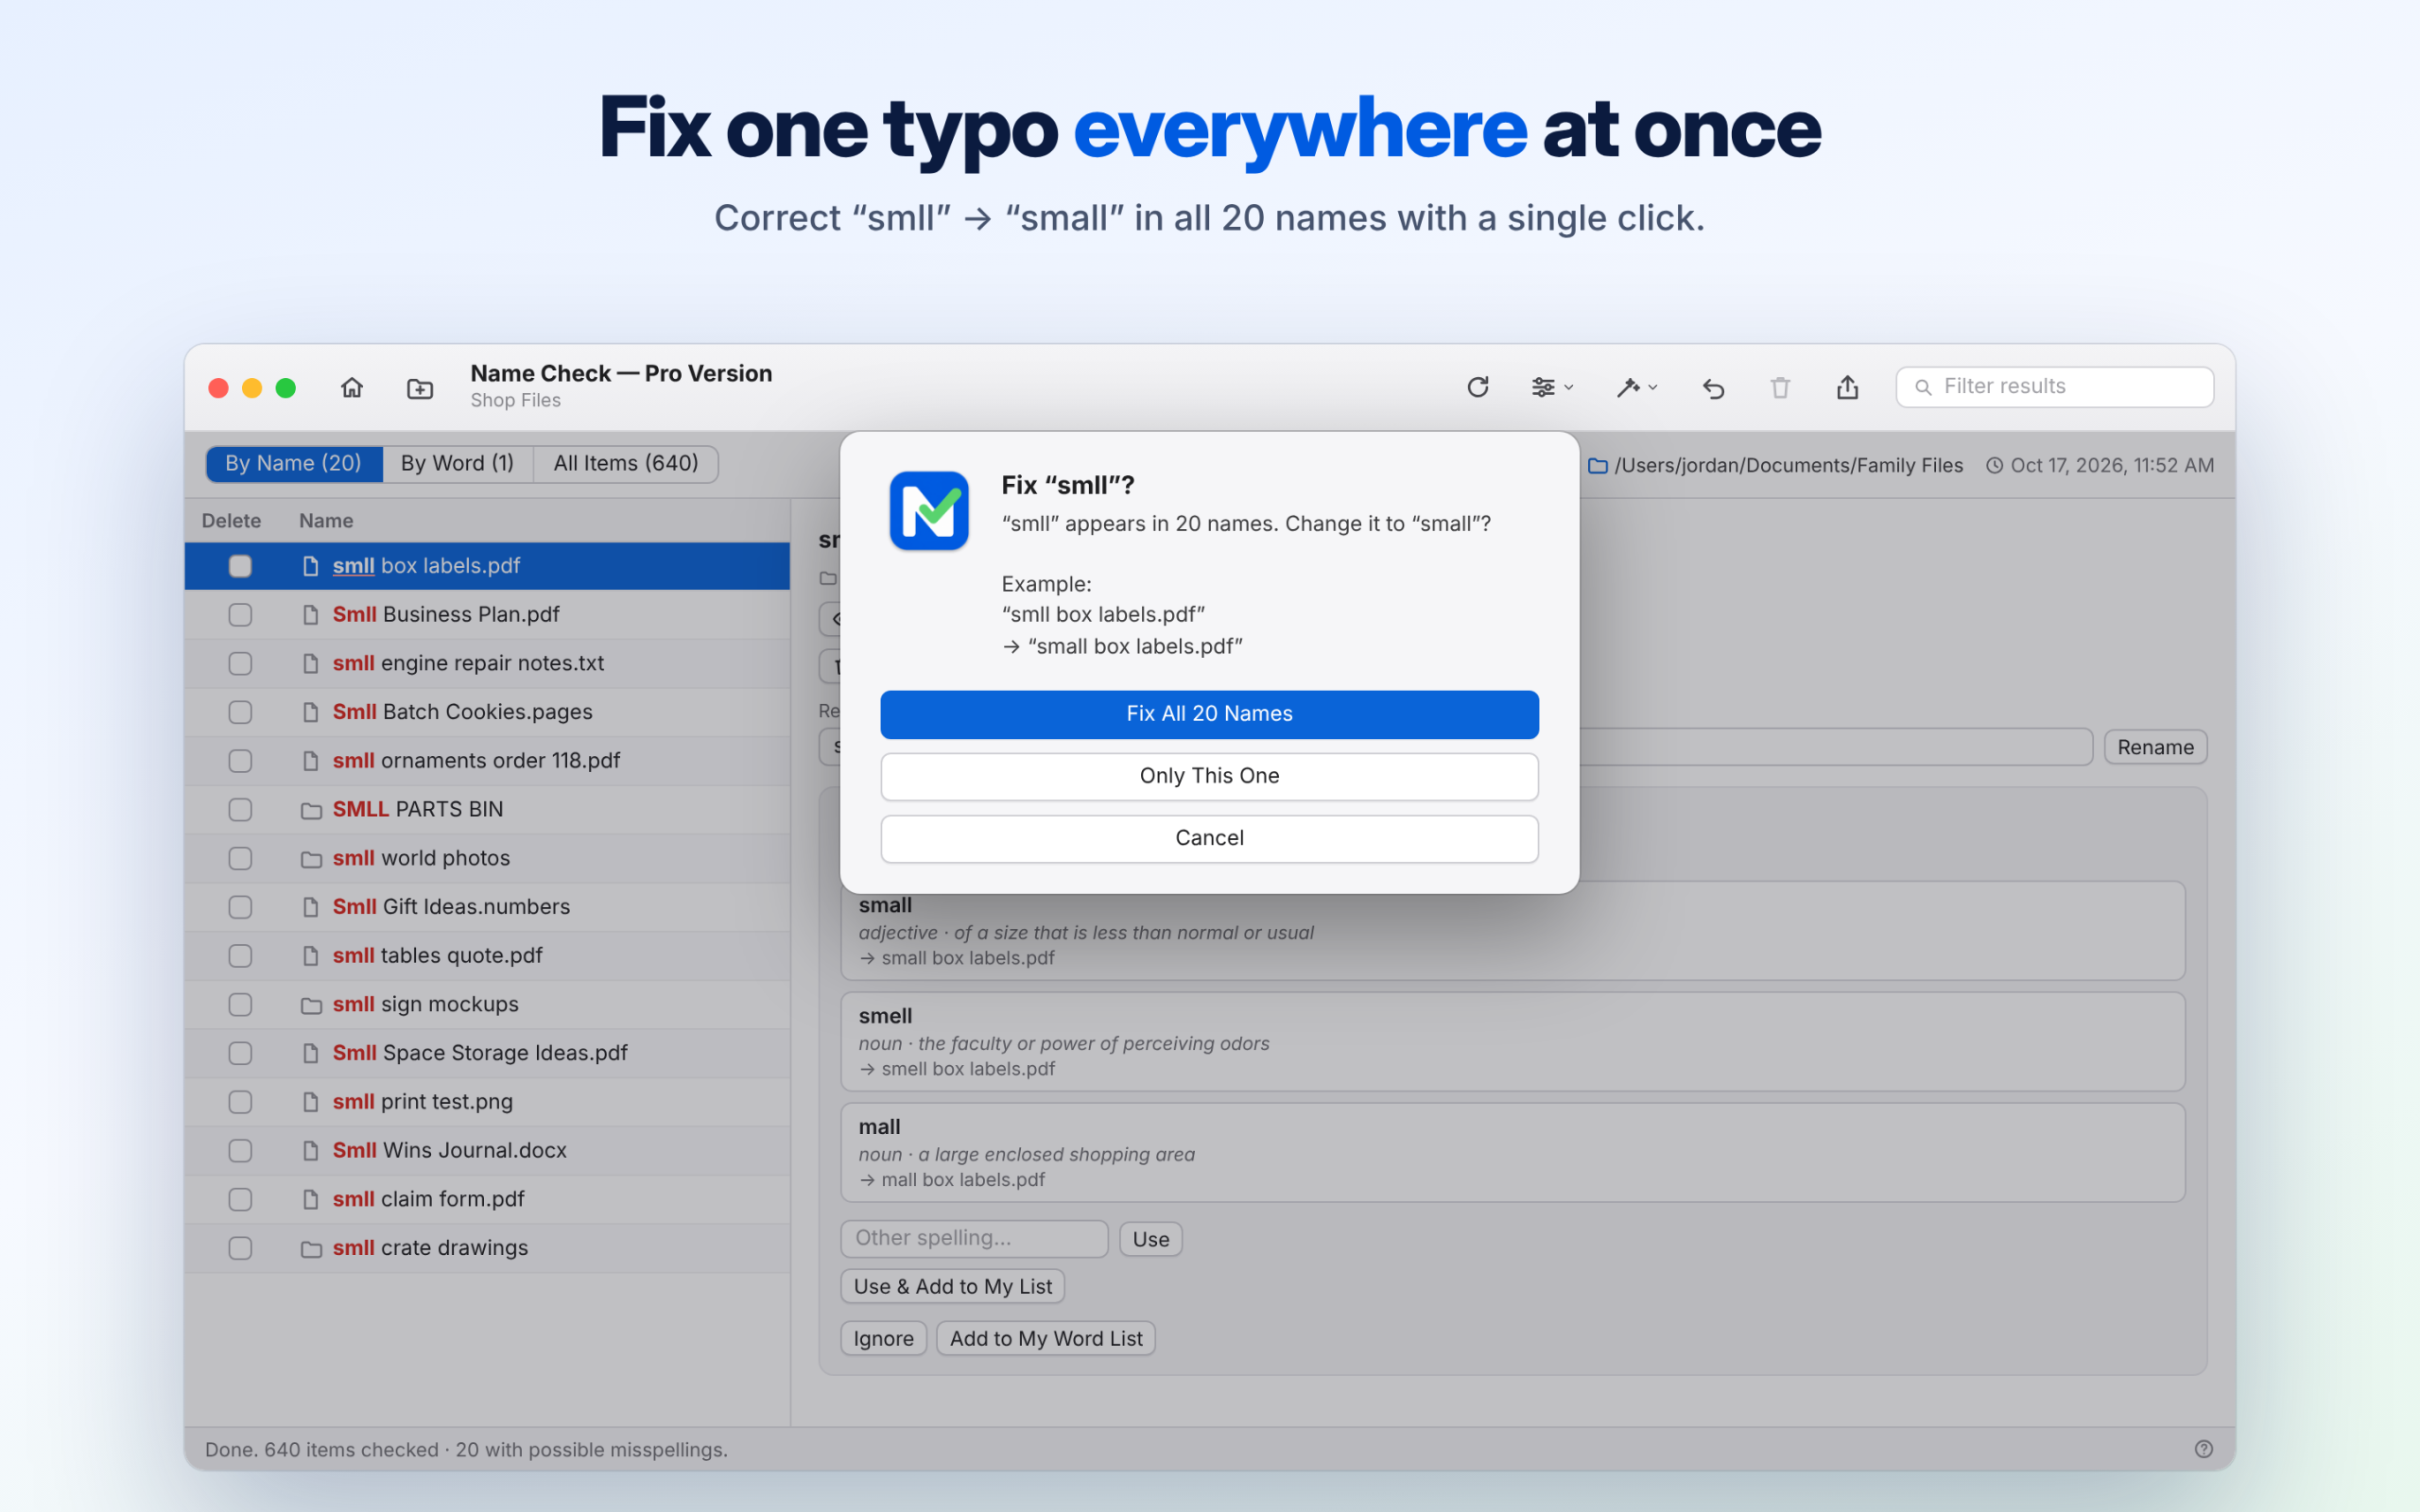Select the smell suggestion card

[1512, 1042]
